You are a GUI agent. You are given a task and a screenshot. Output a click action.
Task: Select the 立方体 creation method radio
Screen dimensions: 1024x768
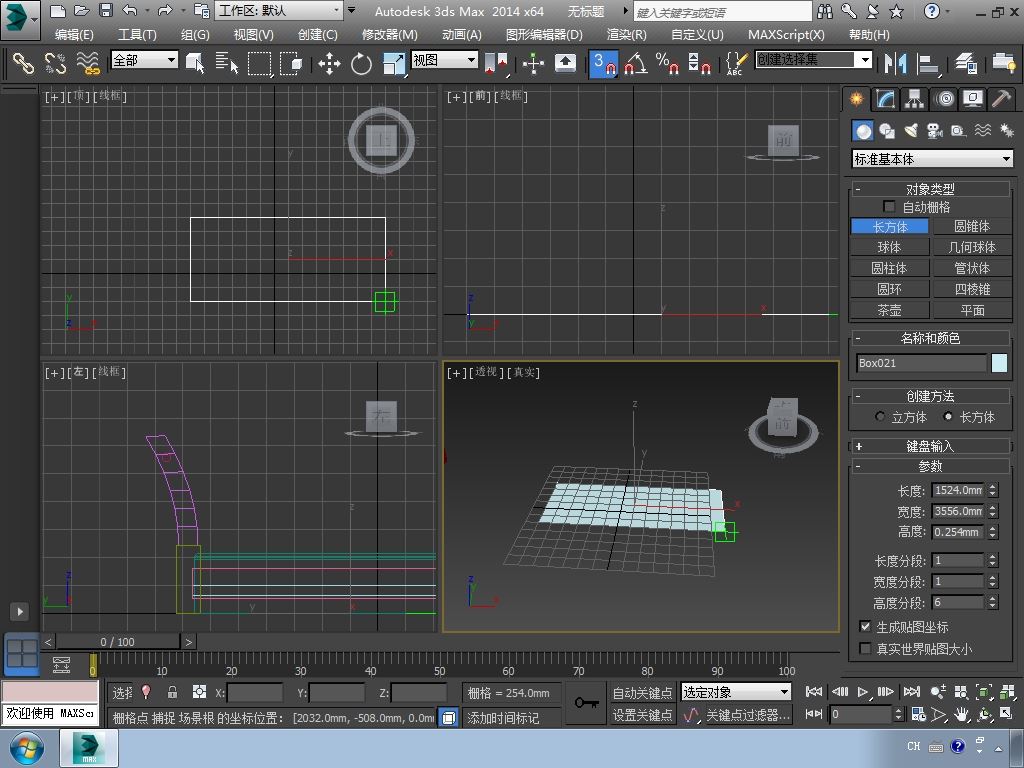880,417
